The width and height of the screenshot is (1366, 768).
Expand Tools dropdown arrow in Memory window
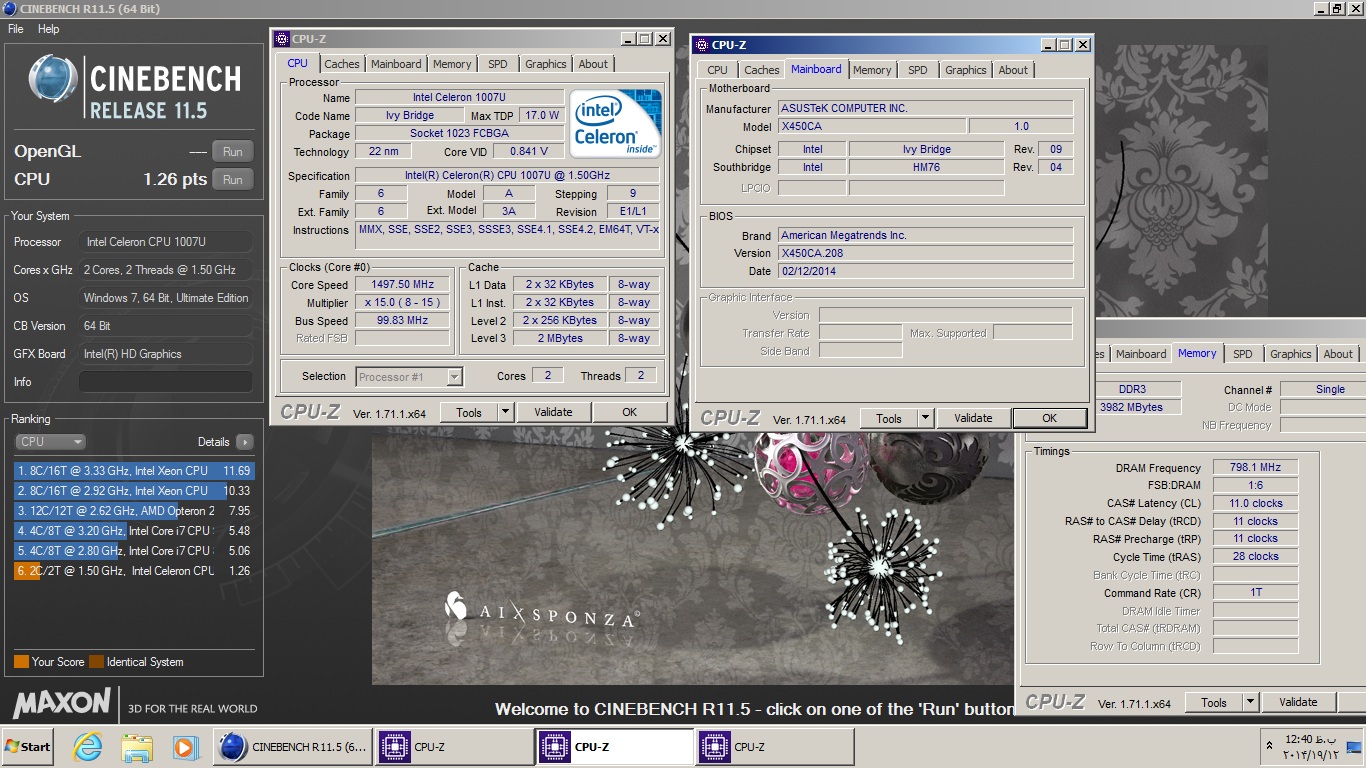tap(1250, 702)
